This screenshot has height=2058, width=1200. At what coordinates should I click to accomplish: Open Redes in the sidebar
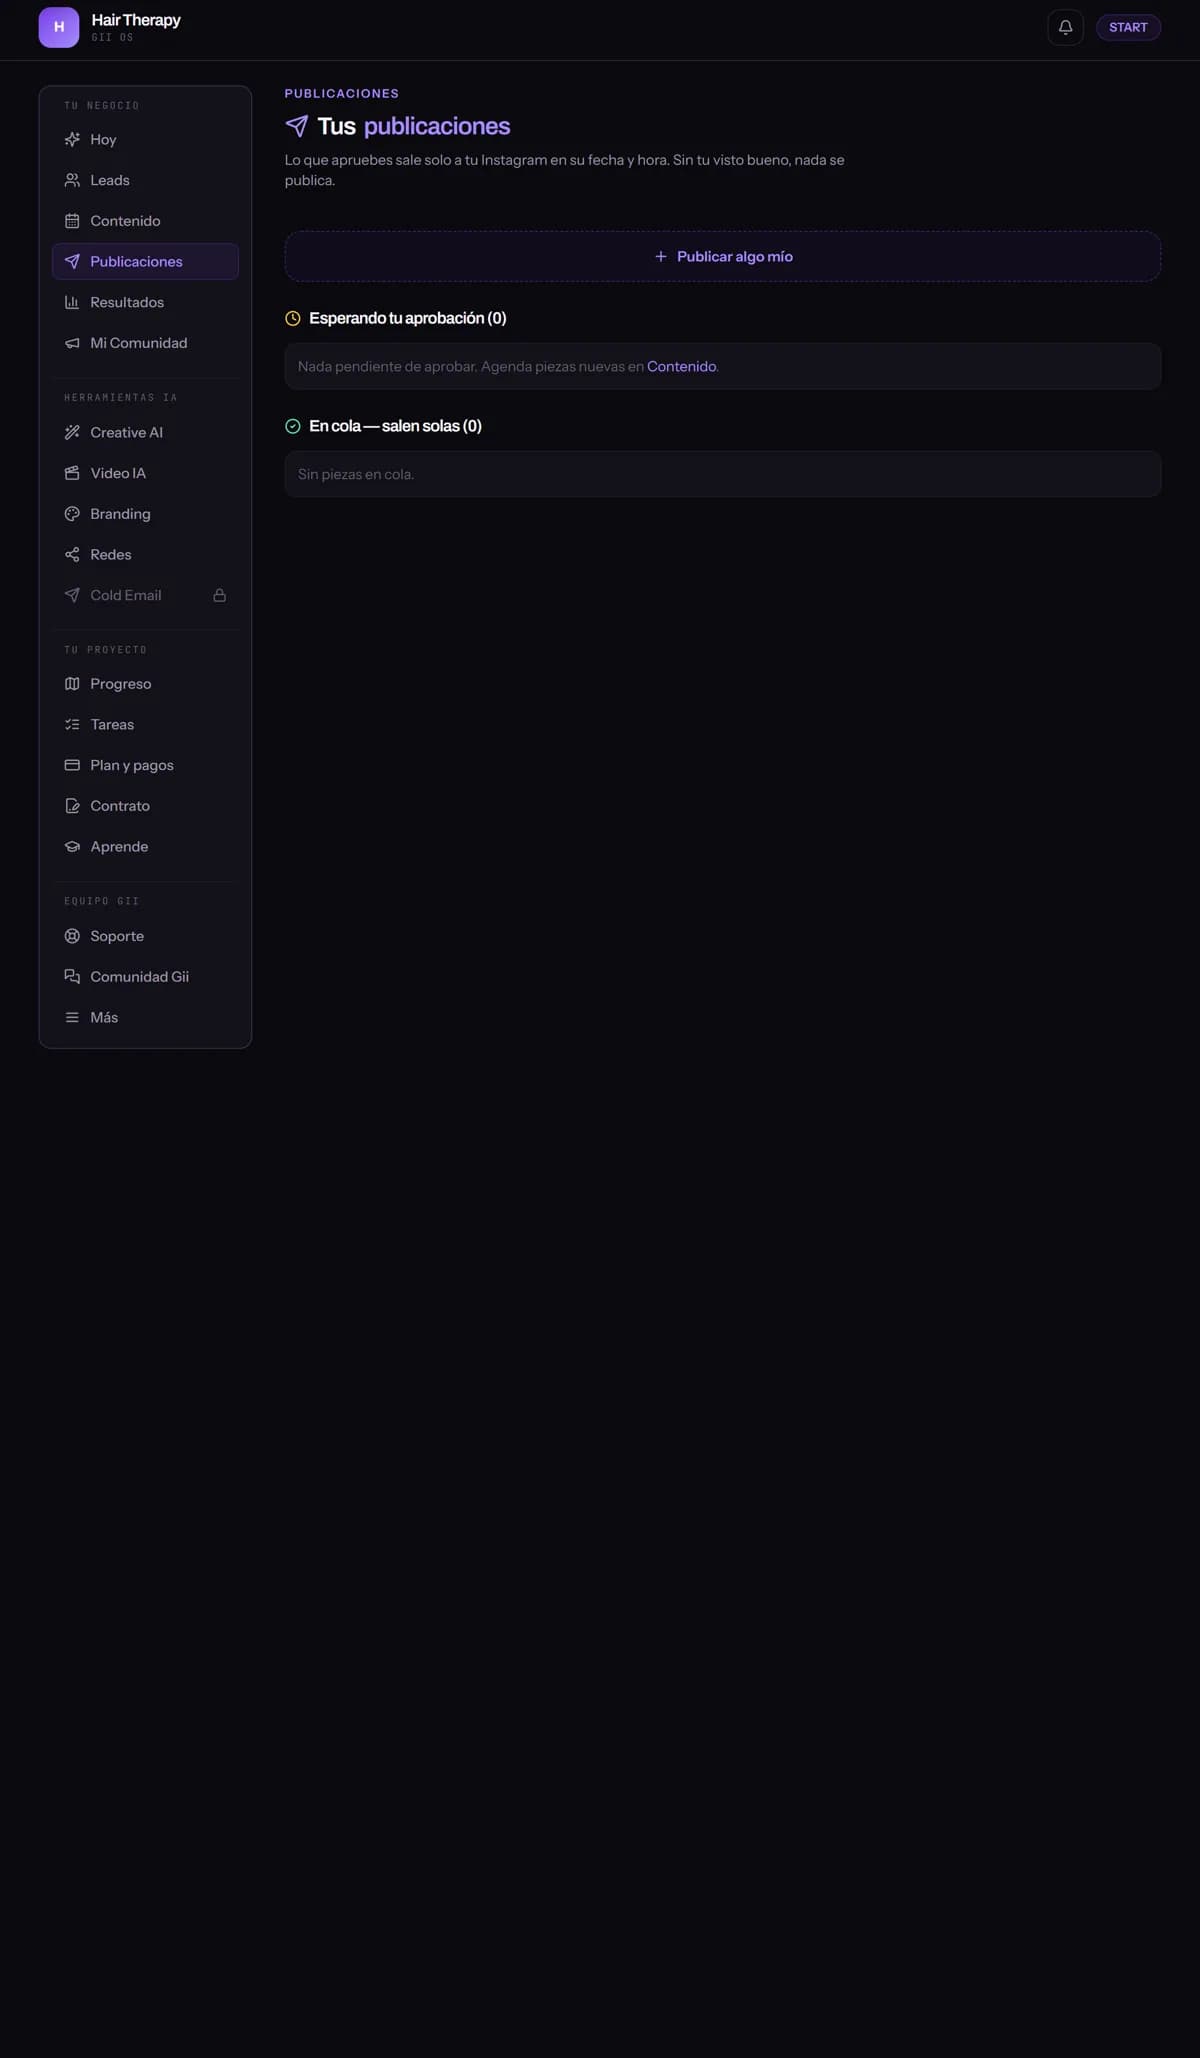145,554
